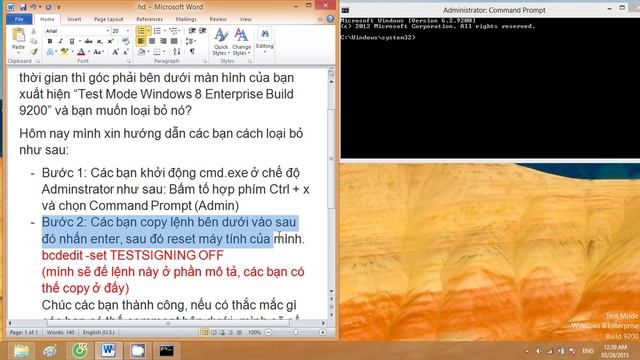The height and width of the screenshot is (360, 640).
Task: Click Words: 140 in status bar
Action: [x=60, y=333]
